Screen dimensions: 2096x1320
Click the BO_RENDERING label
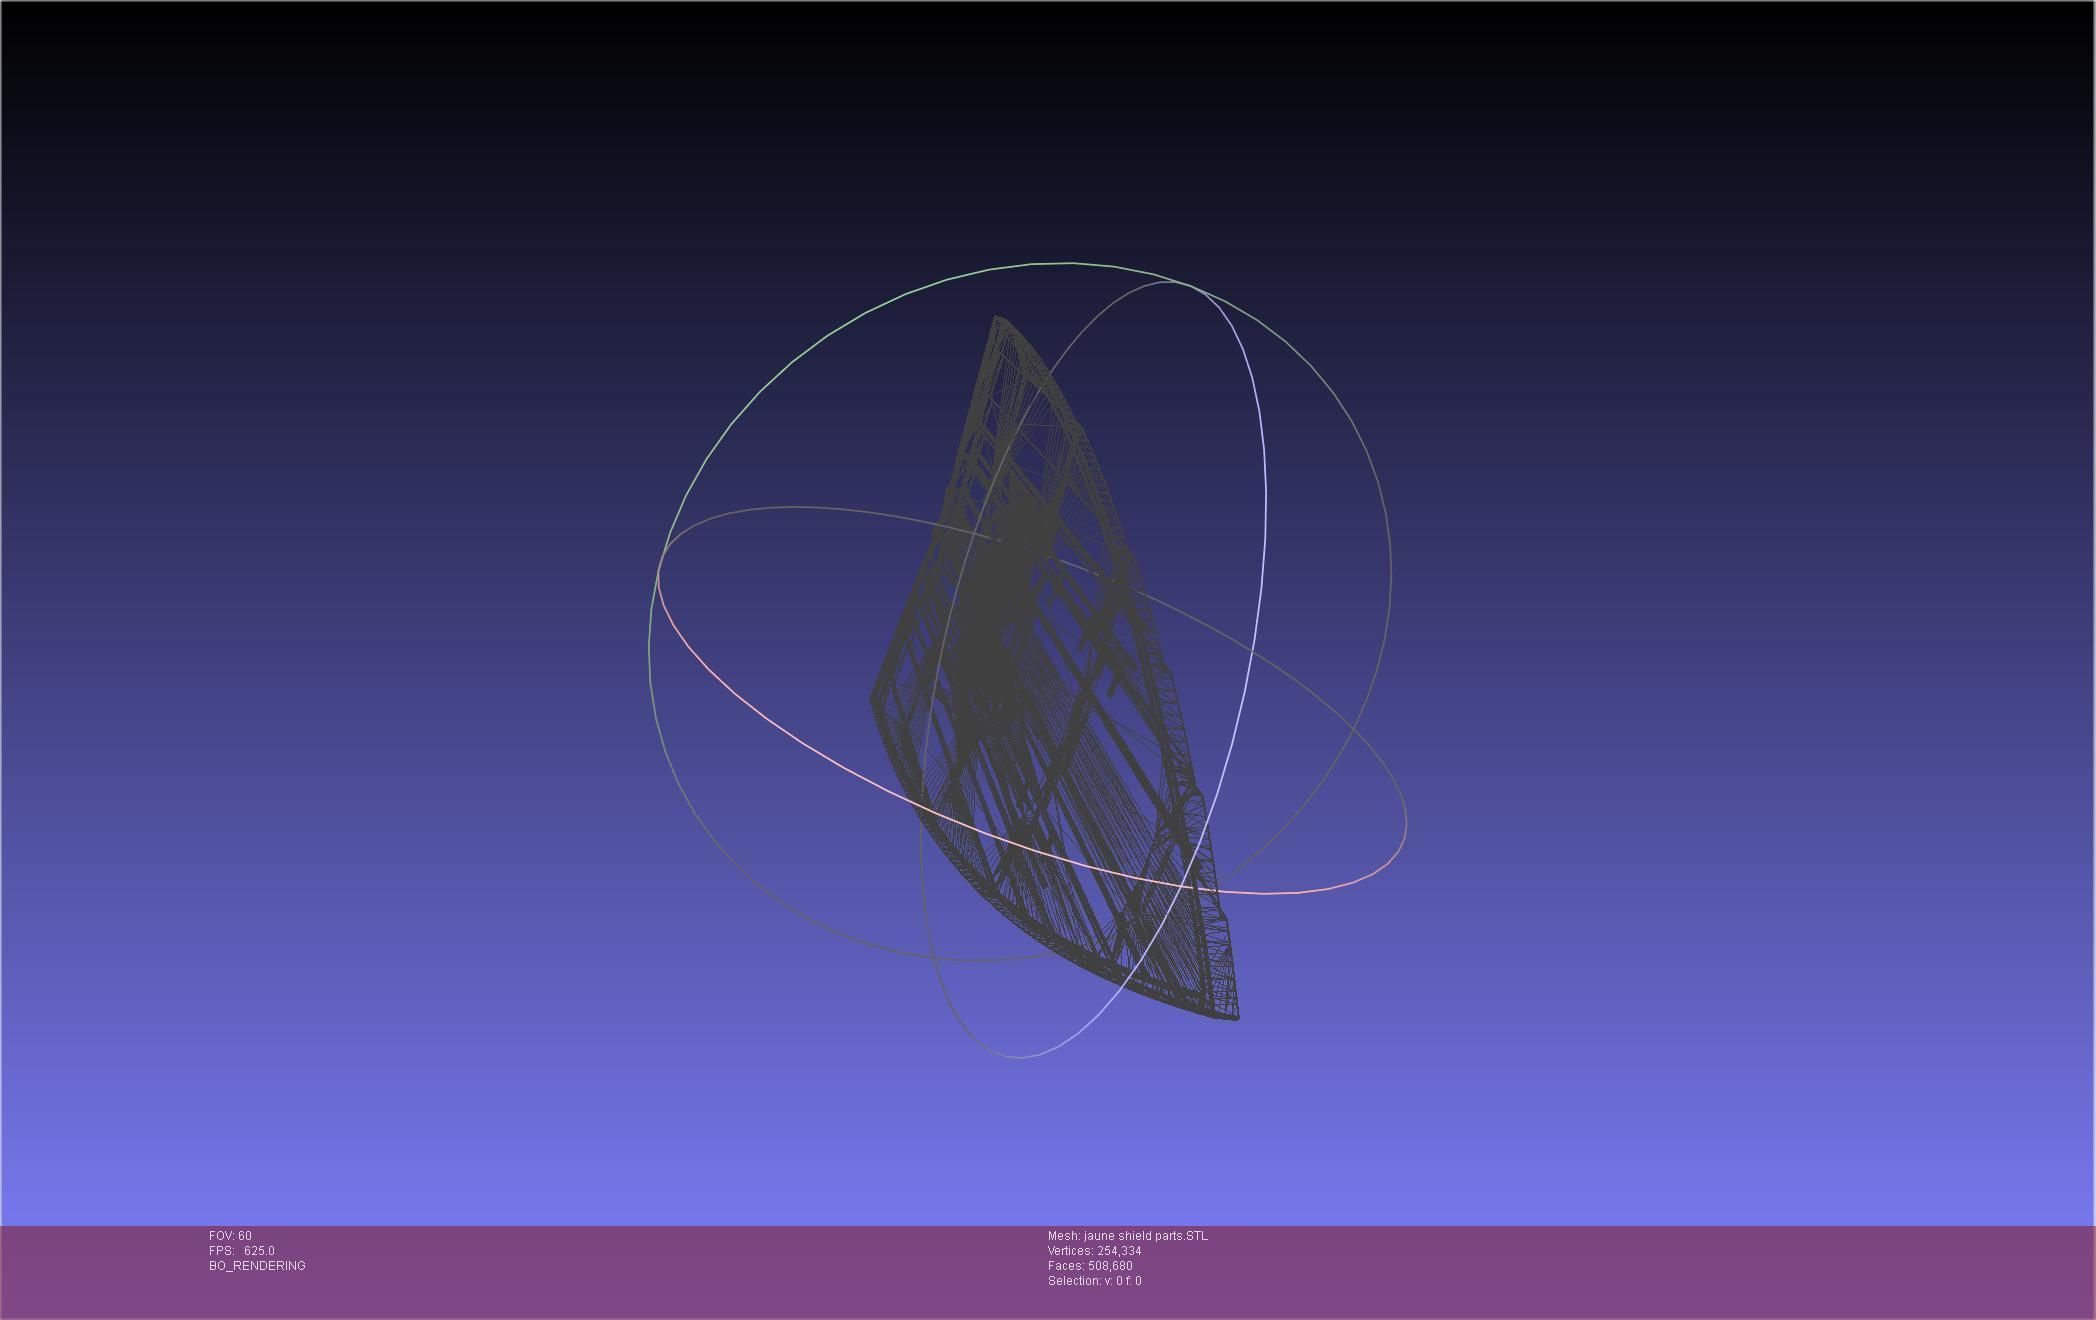pyautogui.click(x=257, y=1266)
